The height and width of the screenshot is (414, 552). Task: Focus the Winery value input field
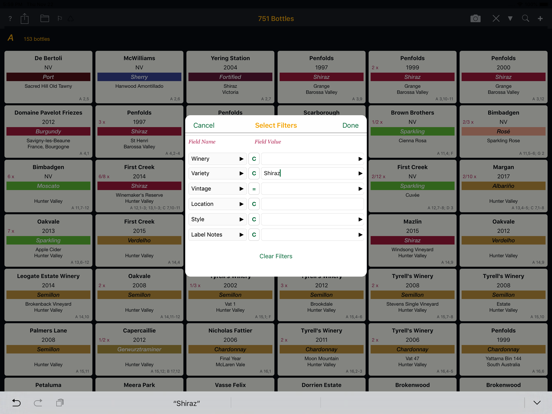click(312, 159)
